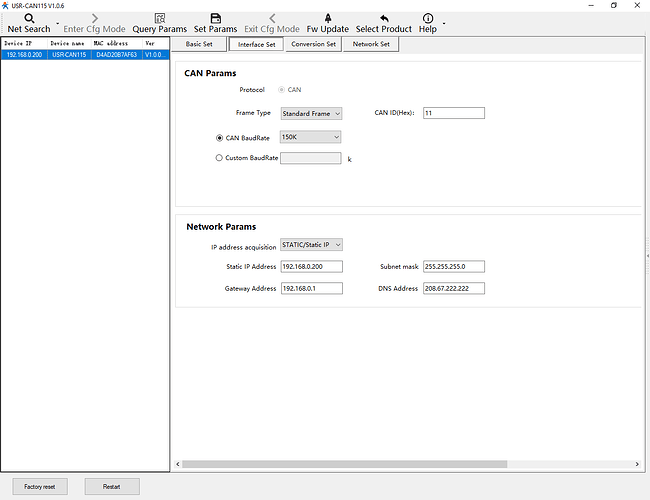Viewport: 650px width, 500px height.
Task: Switch to the Basic Set tab
Action: point(200,44)
